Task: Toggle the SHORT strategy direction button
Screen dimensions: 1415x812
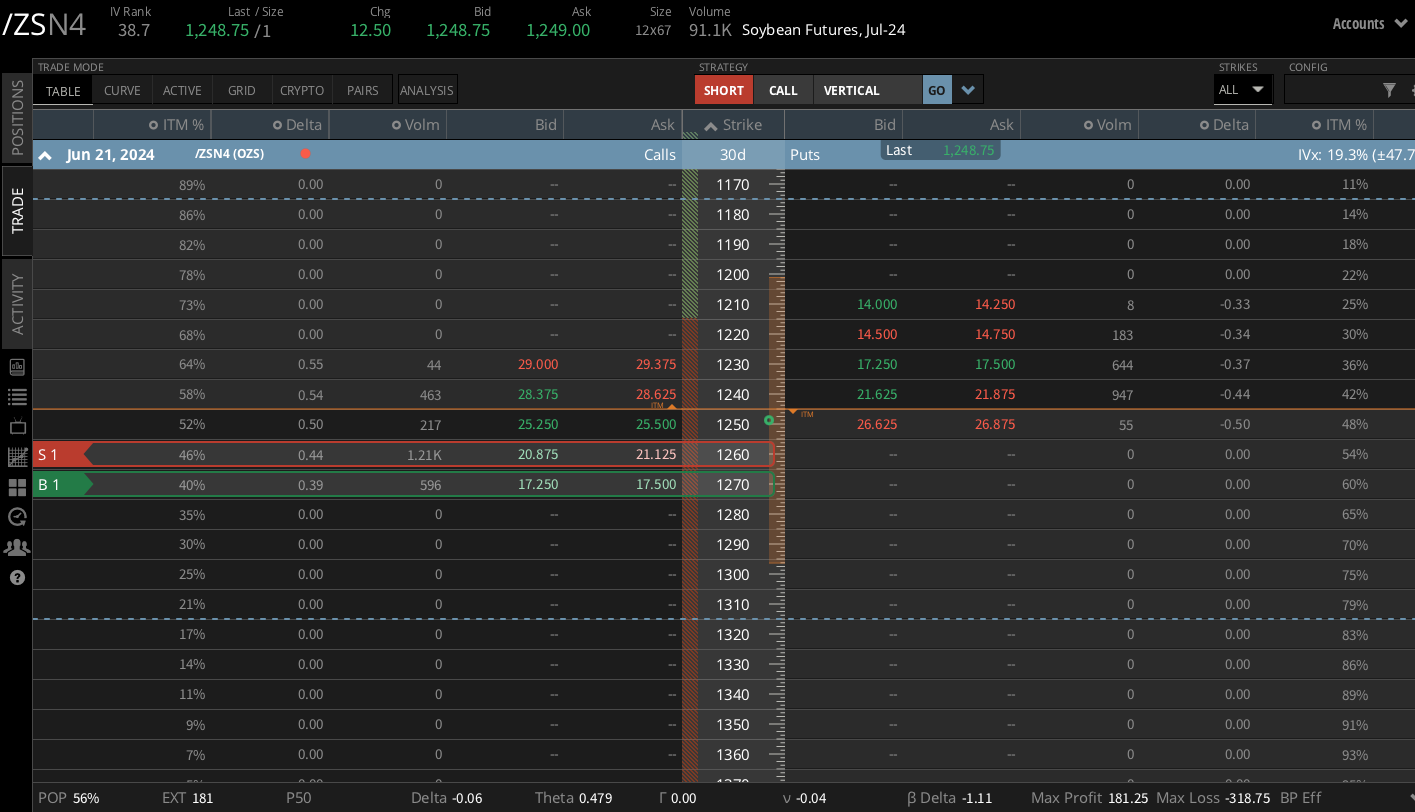Action: [x=724, y=90]
